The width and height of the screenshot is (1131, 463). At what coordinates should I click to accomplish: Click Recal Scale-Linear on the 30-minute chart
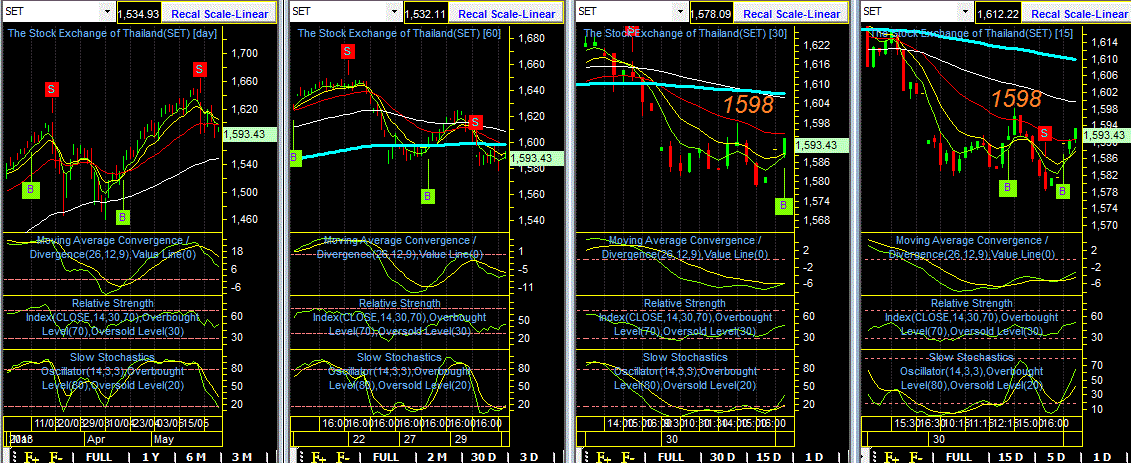(791, 14)
